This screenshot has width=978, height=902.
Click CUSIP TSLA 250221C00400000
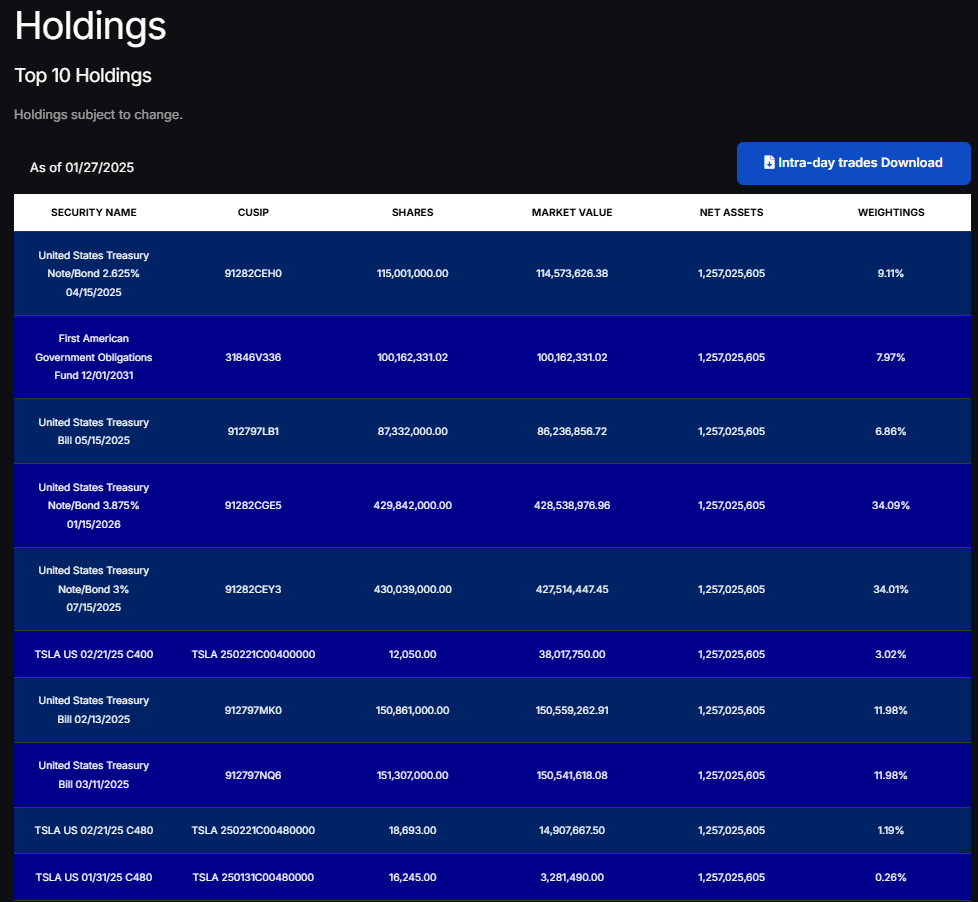click(253, 654)
